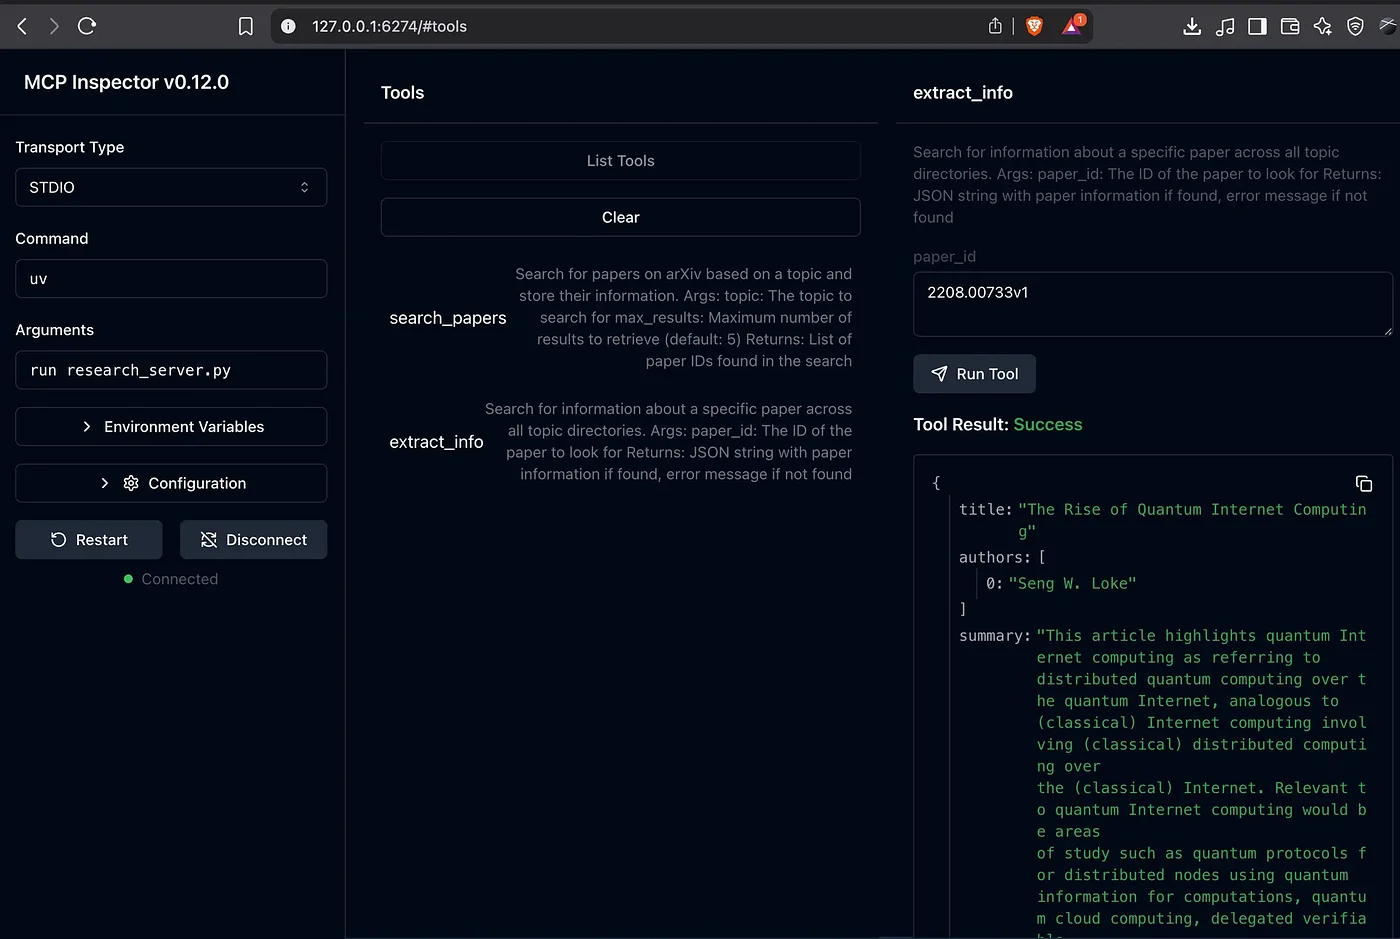Bookmark the current page
Viewport: 1400px width, 939px height.
click(x=246, y=26)
